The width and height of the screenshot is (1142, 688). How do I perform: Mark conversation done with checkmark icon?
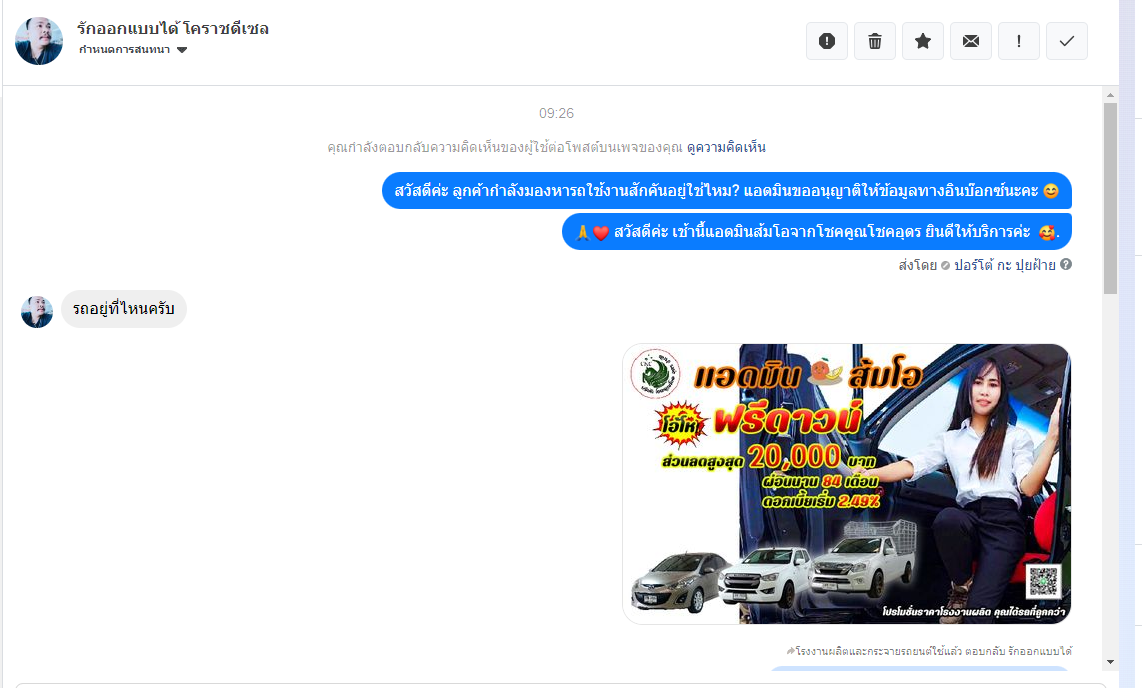[x=1067, y=41]
